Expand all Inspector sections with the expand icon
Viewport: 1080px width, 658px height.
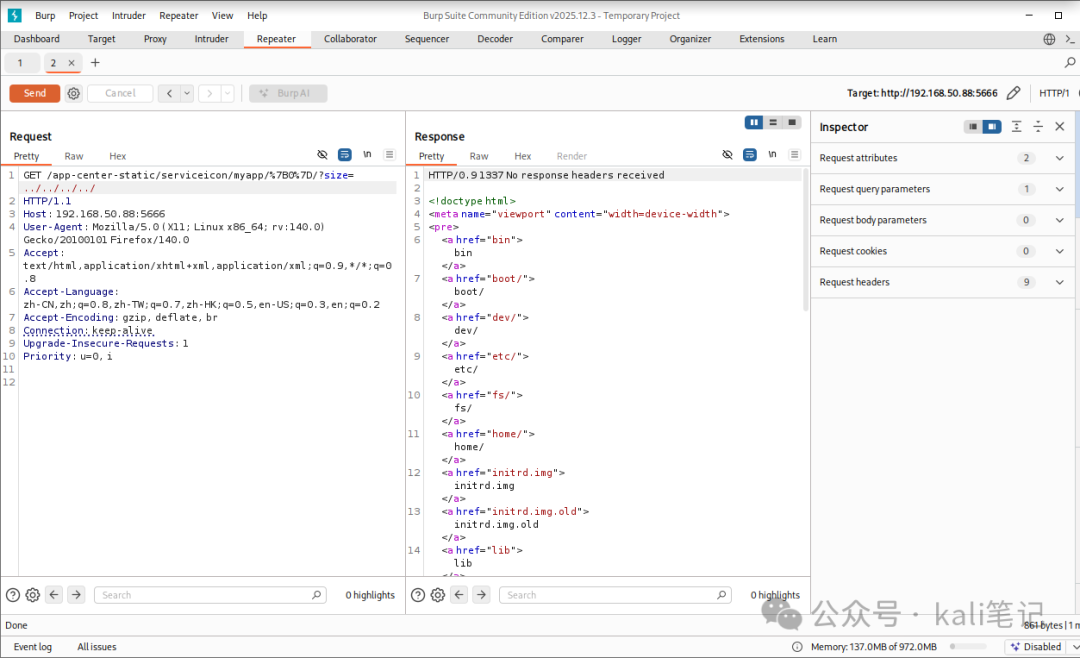pos(1015,127)
